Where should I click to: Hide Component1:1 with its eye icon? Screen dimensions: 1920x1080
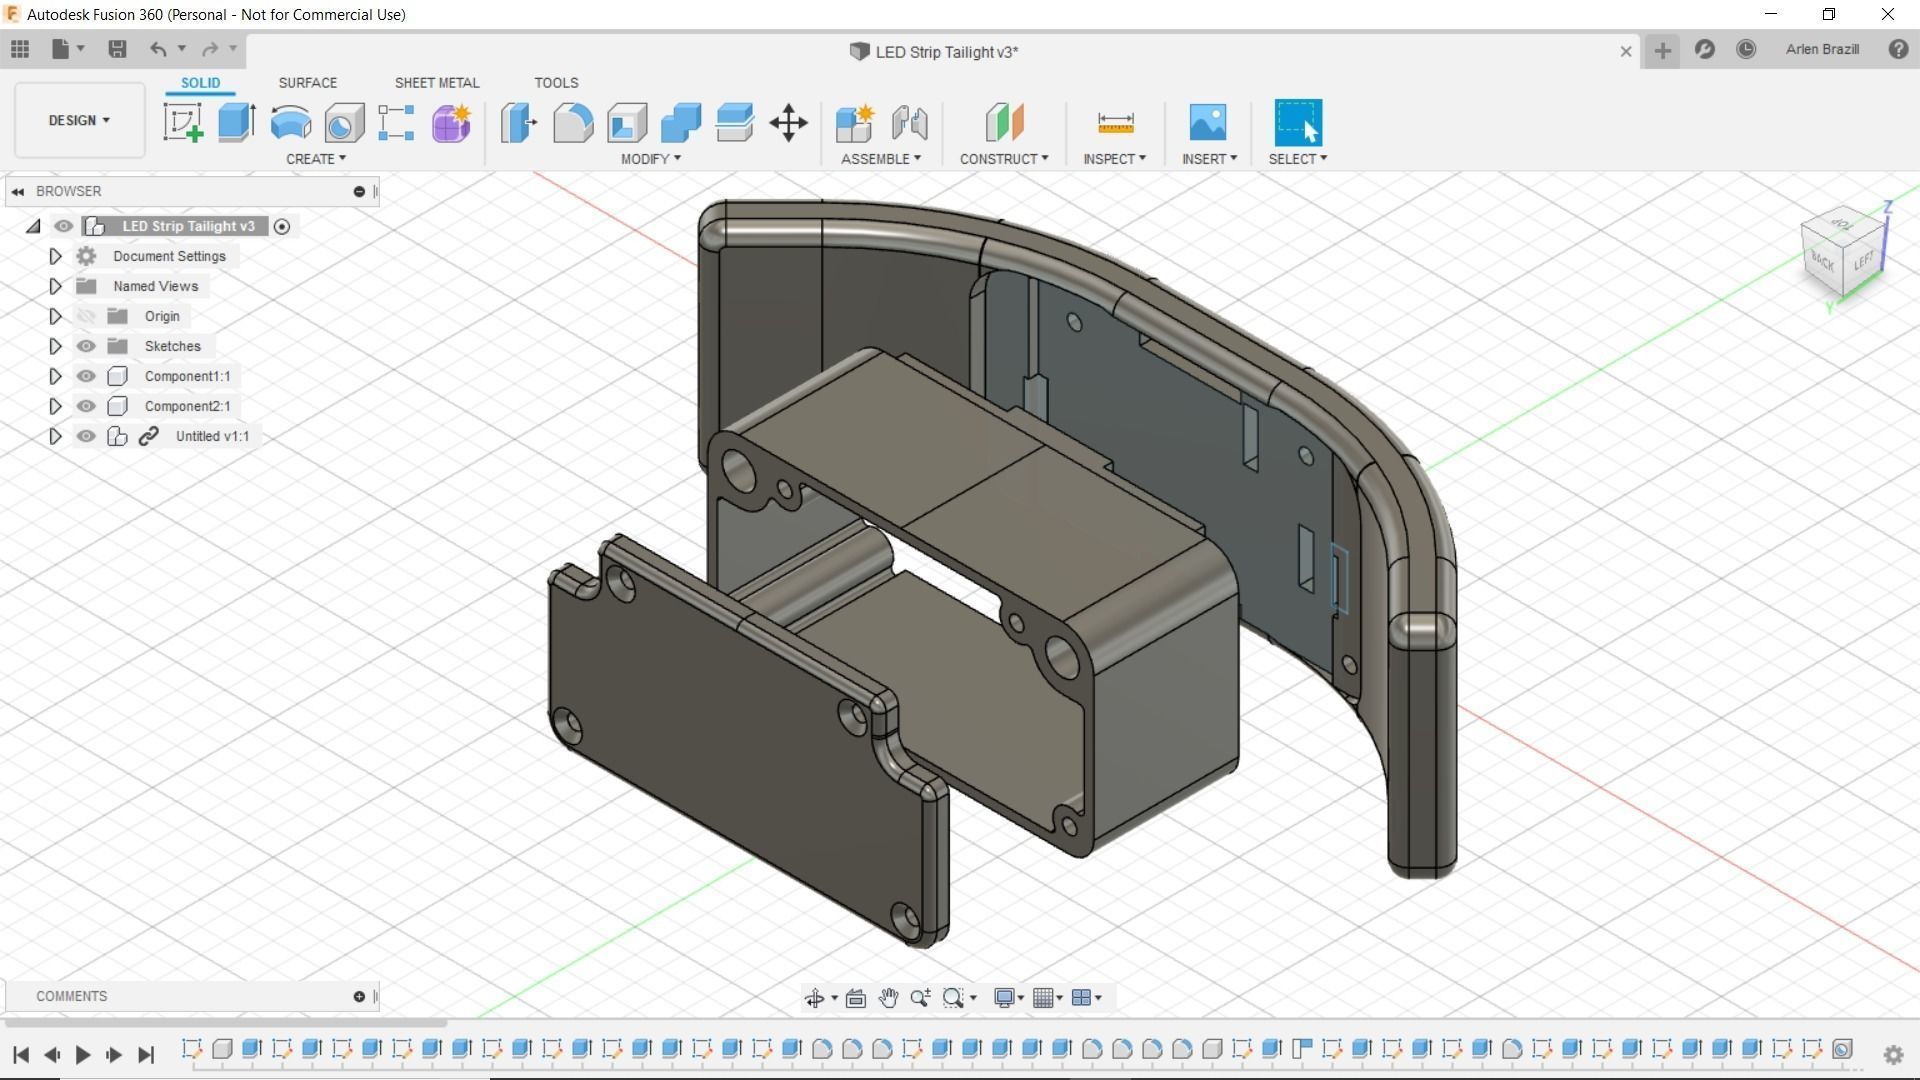pos(86,376)
